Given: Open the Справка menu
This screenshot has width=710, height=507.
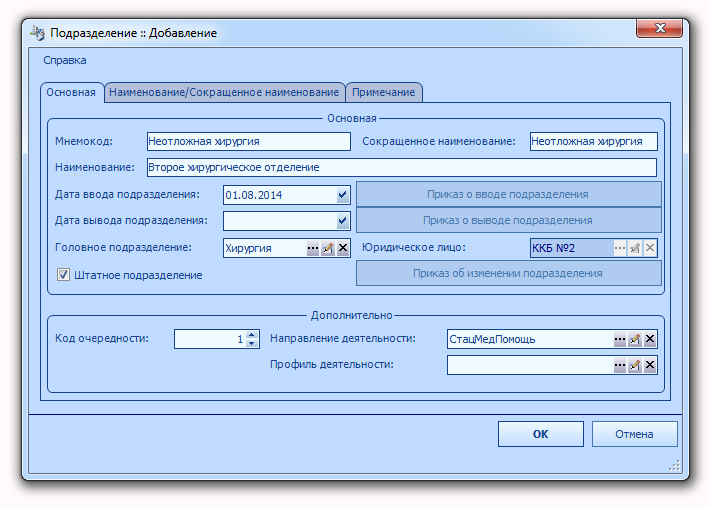Looking at the screenshot, I should click(65, 60).
